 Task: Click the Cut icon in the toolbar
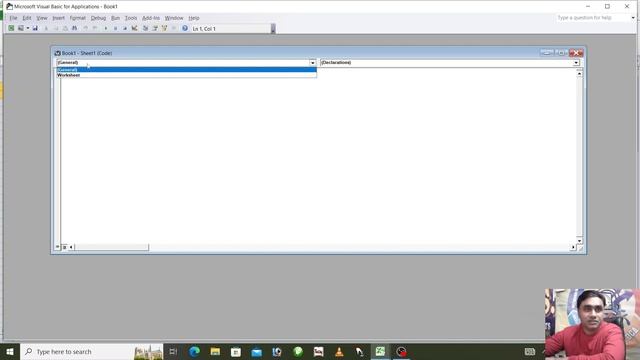tap(46, 28)
